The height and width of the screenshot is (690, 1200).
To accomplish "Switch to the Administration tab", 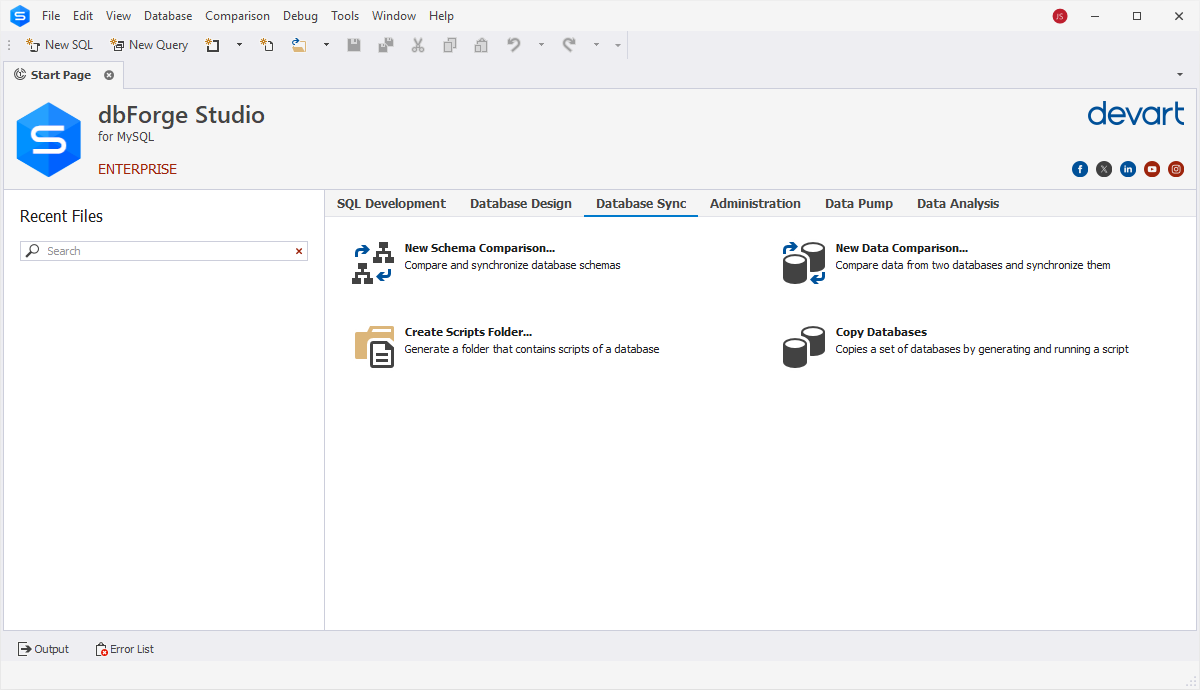I will 755,203.
